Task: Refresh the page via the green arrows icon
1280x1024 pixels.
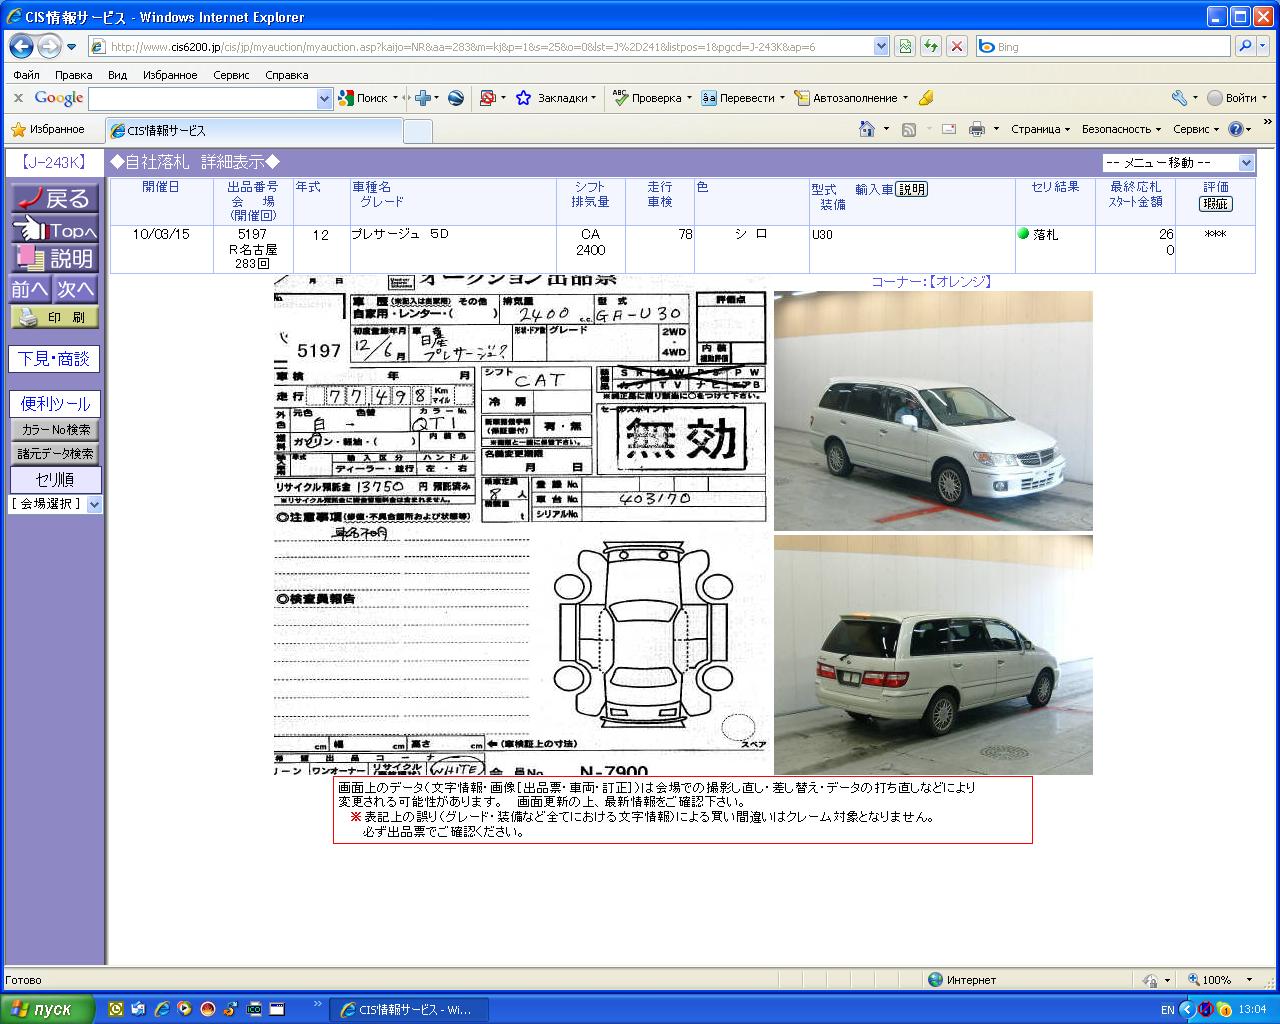Action: [931, 46]
